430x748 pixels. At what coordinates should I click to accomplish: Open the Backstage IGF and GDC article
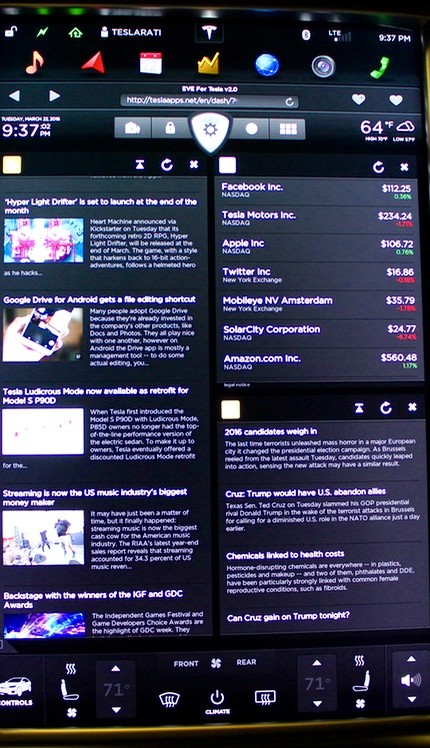pos(93,599)
